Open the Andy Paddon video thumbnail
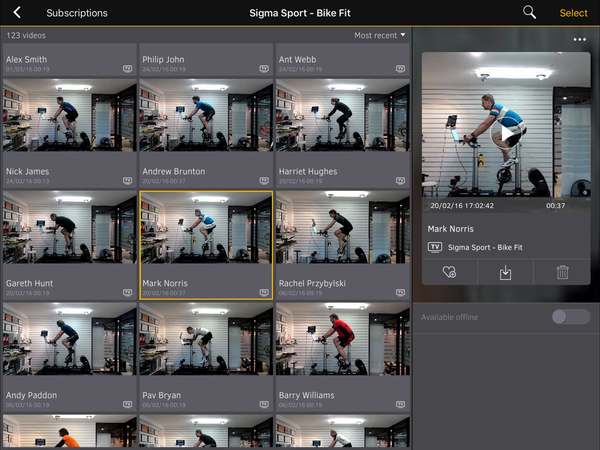This screenshot has width=600, height=450. (x=70, y=339)
